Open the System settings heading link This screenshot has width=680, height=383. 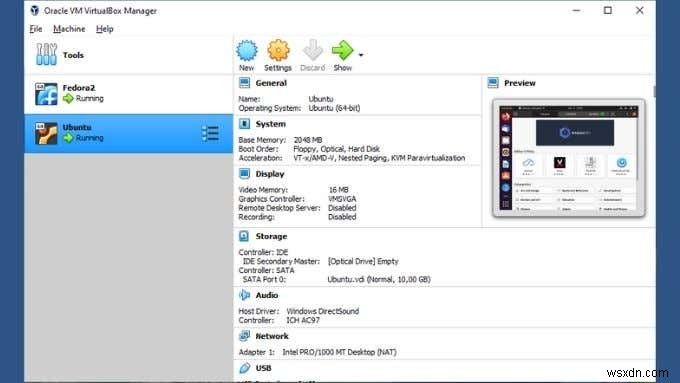click(271, 124)
